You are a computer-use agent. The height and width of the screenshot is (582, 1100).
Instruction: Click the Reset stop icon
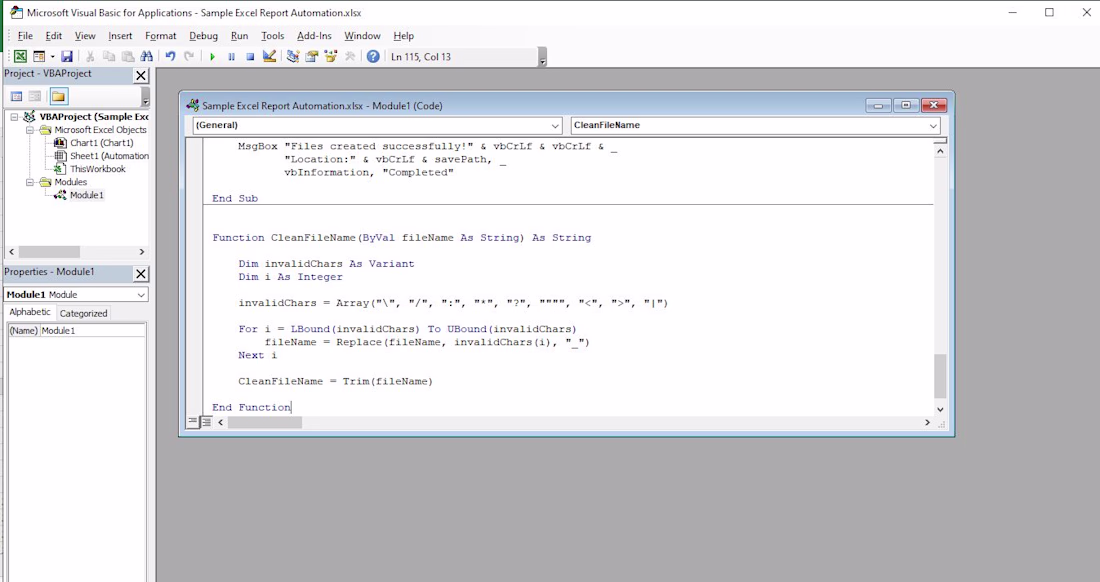pyautogui.click(x=250, y=57)
